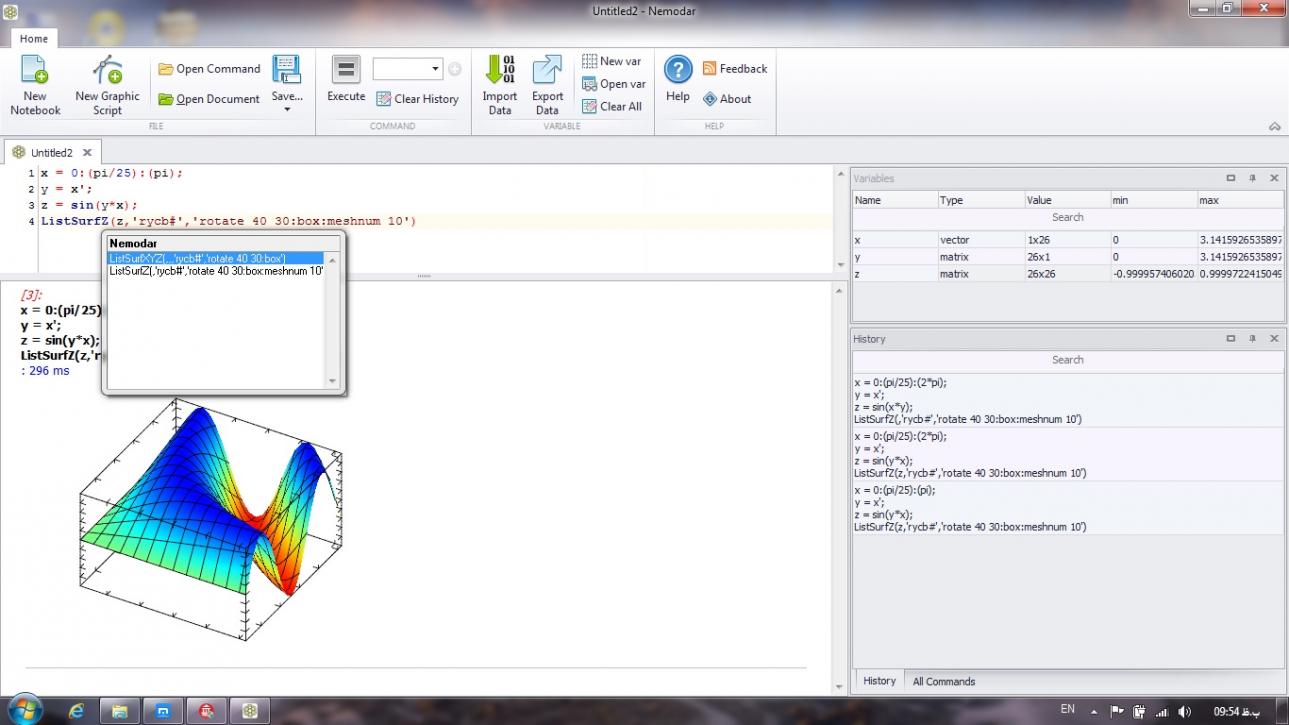The image size is (1289, 725).
Task: Click the Export Data icon
Action: [547, 70]
